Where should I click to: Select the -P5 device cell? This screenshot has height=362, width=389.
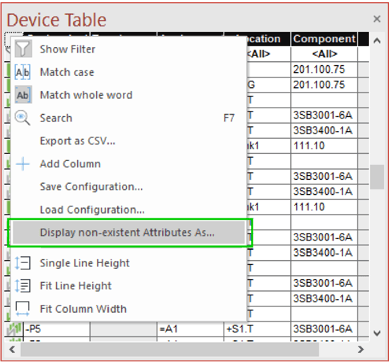56,329
